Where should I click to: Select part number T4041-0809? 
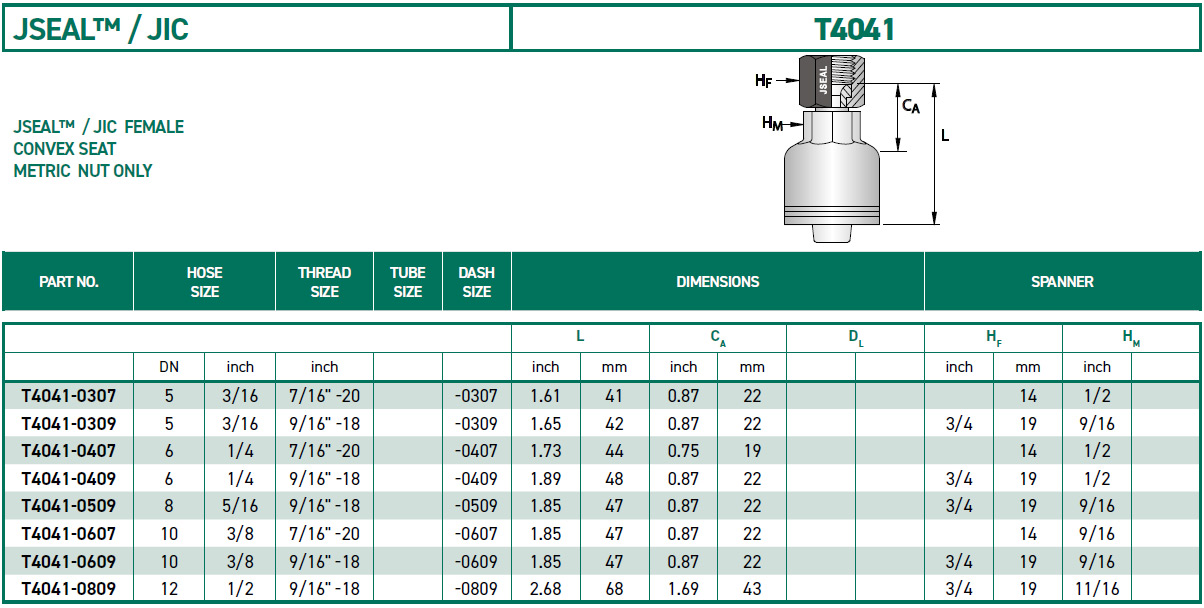click(x=69, y=589)
